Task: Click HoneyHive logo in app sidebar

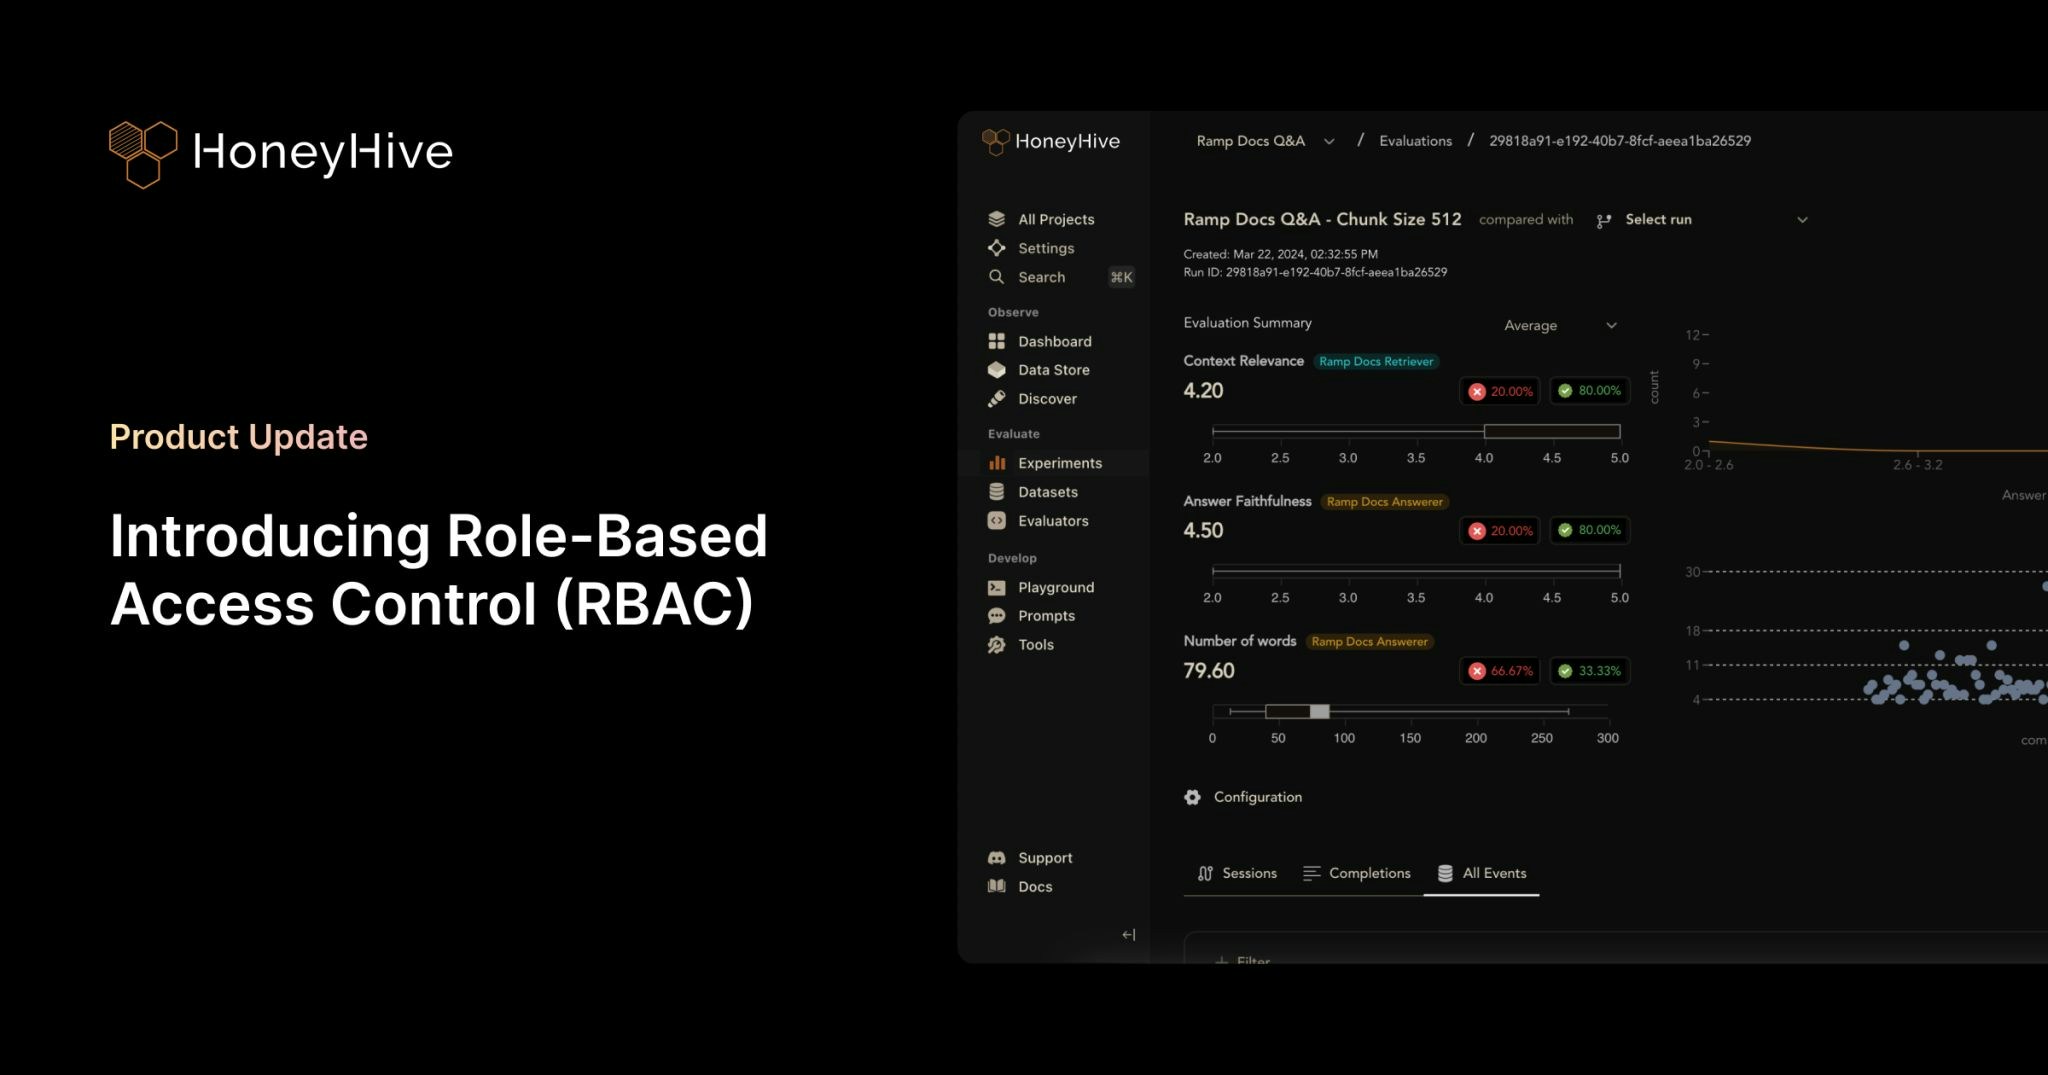Action: point(1051,142)
